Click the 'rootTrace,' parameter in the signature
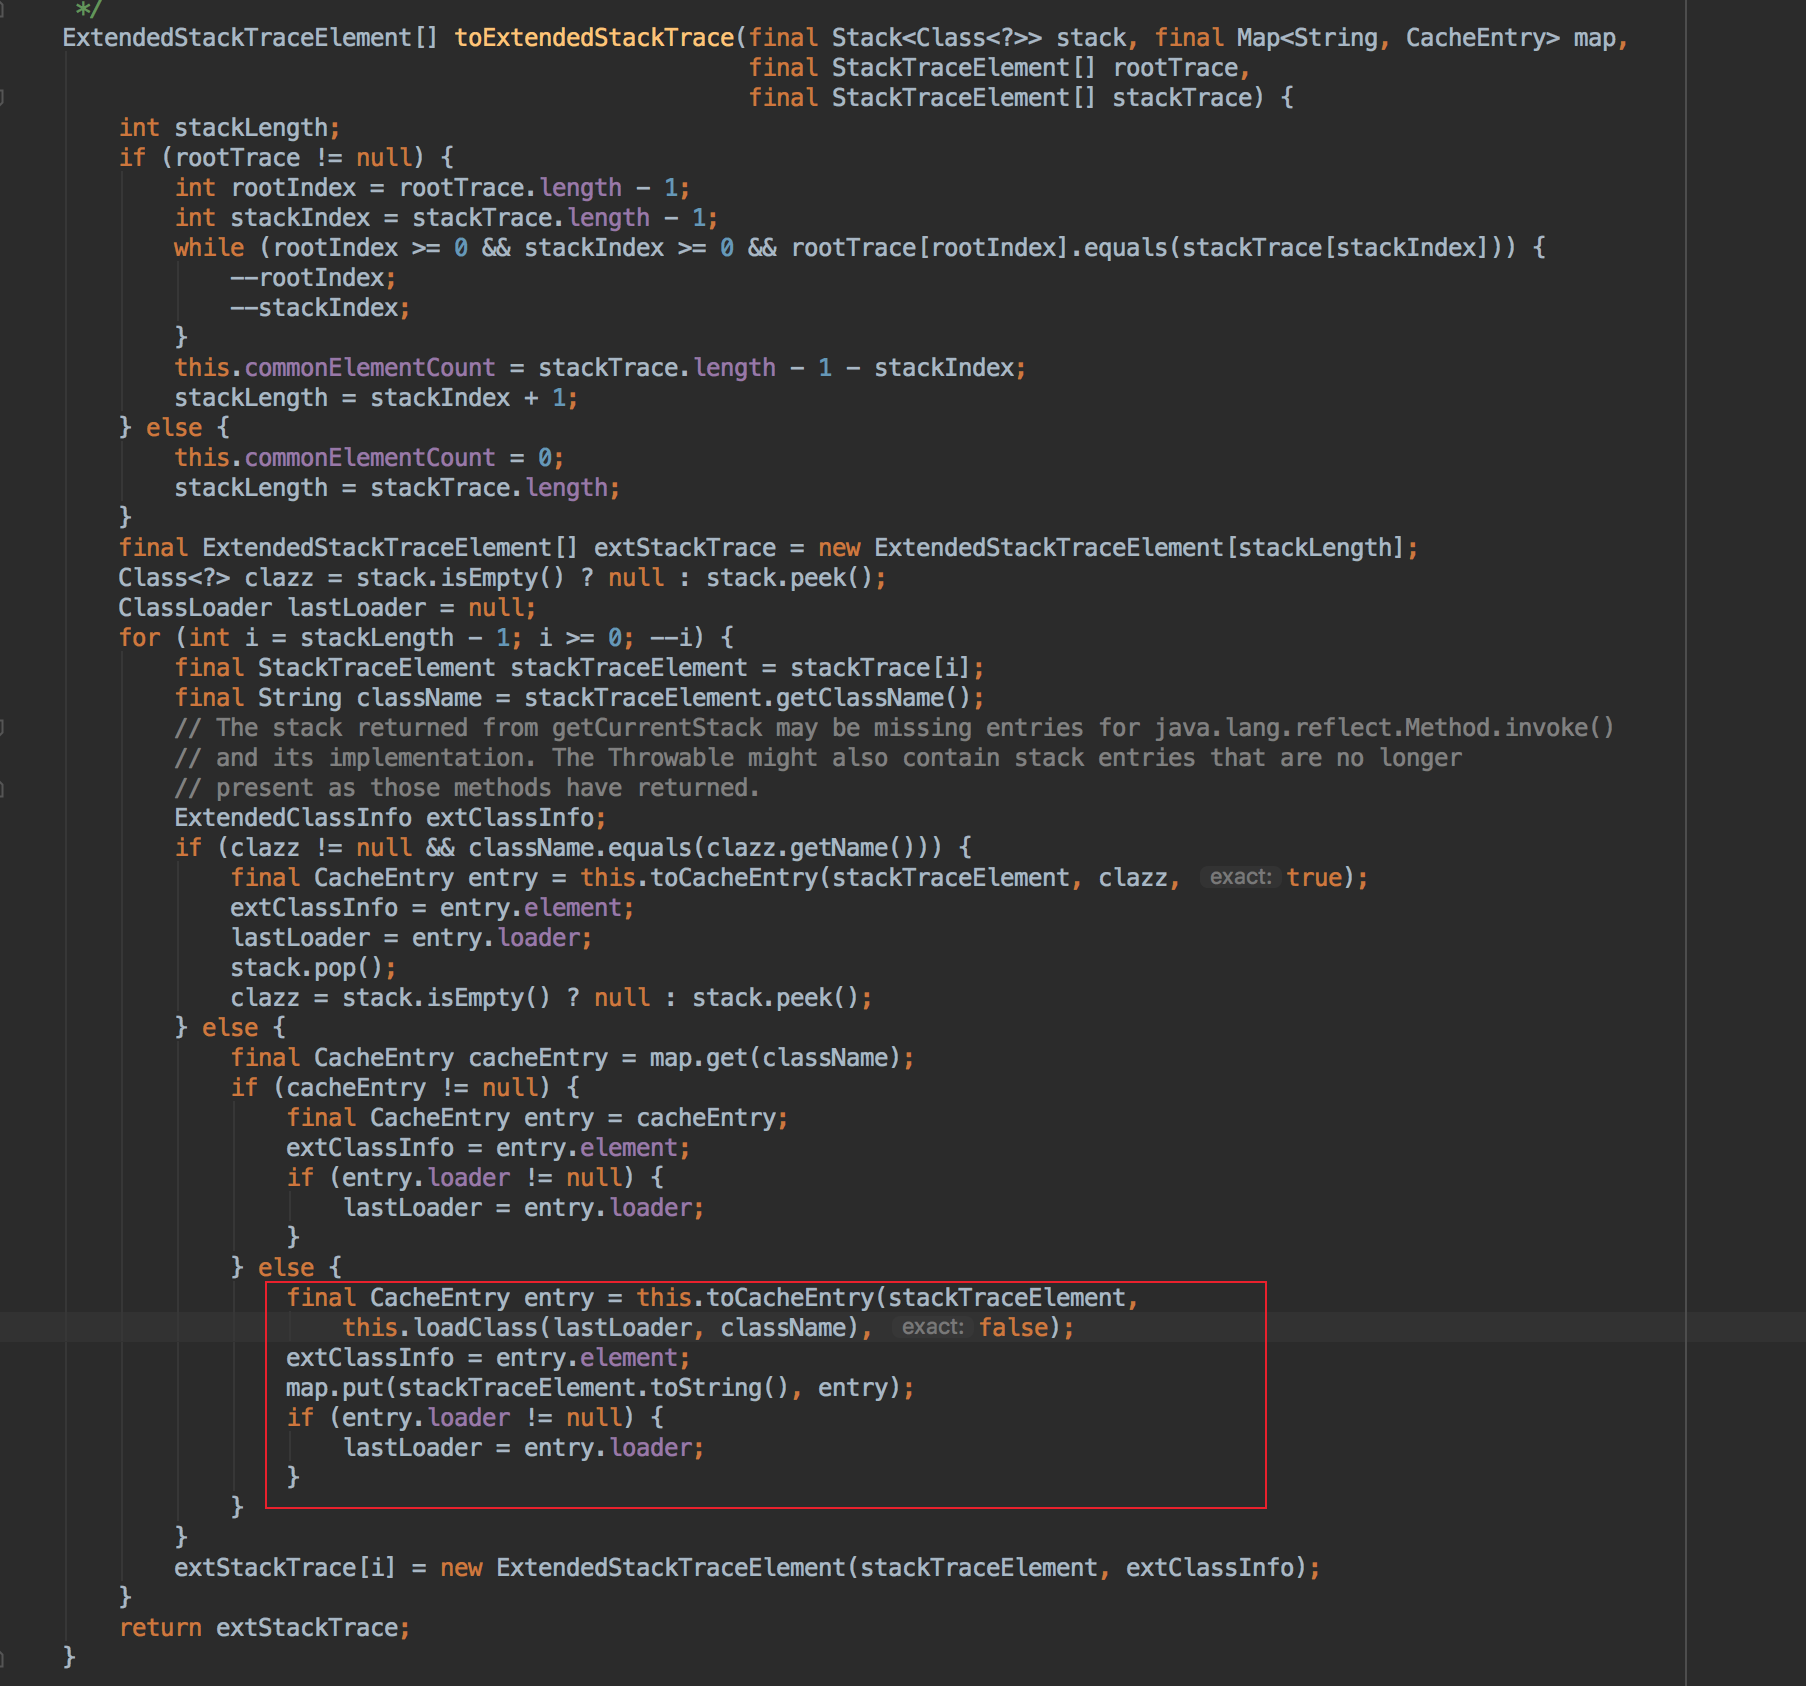Image resolution: width=1806 pixels, height=1686 pixels. (1181, 68)
